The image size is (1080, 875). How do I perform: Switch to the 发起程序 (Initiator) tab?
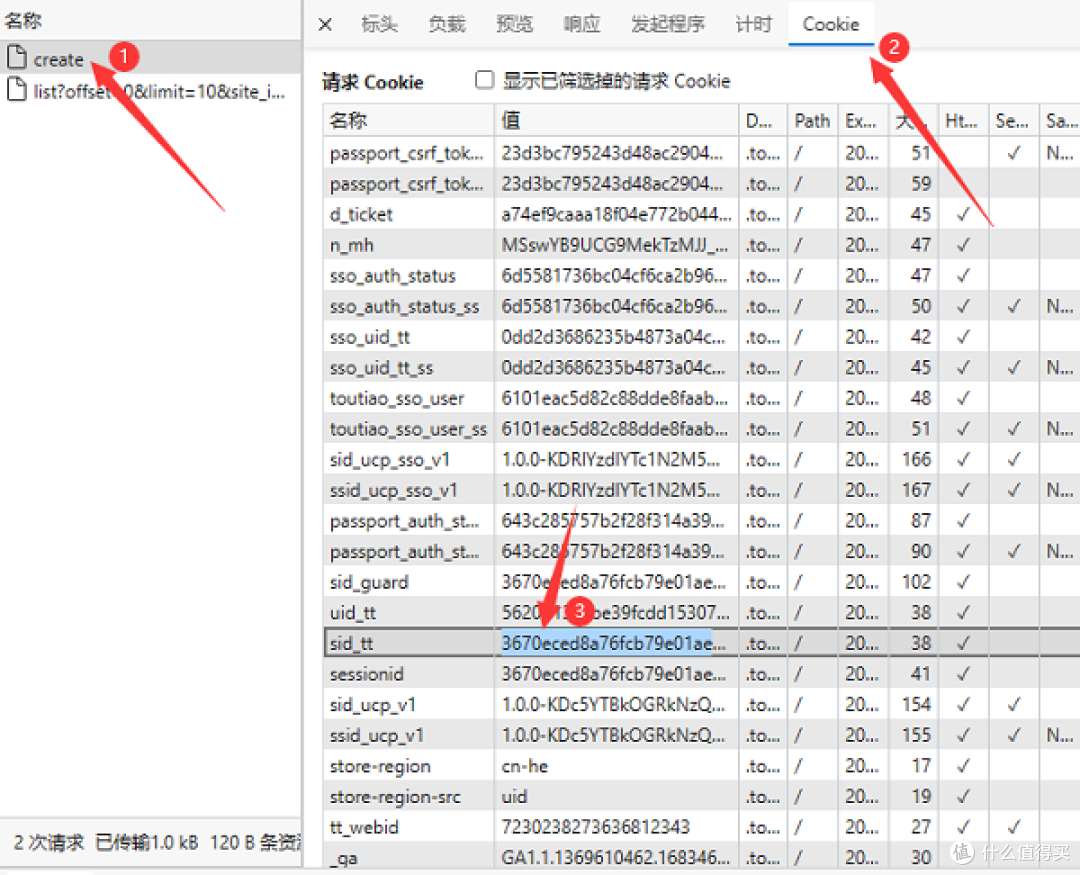click(668, 24)
